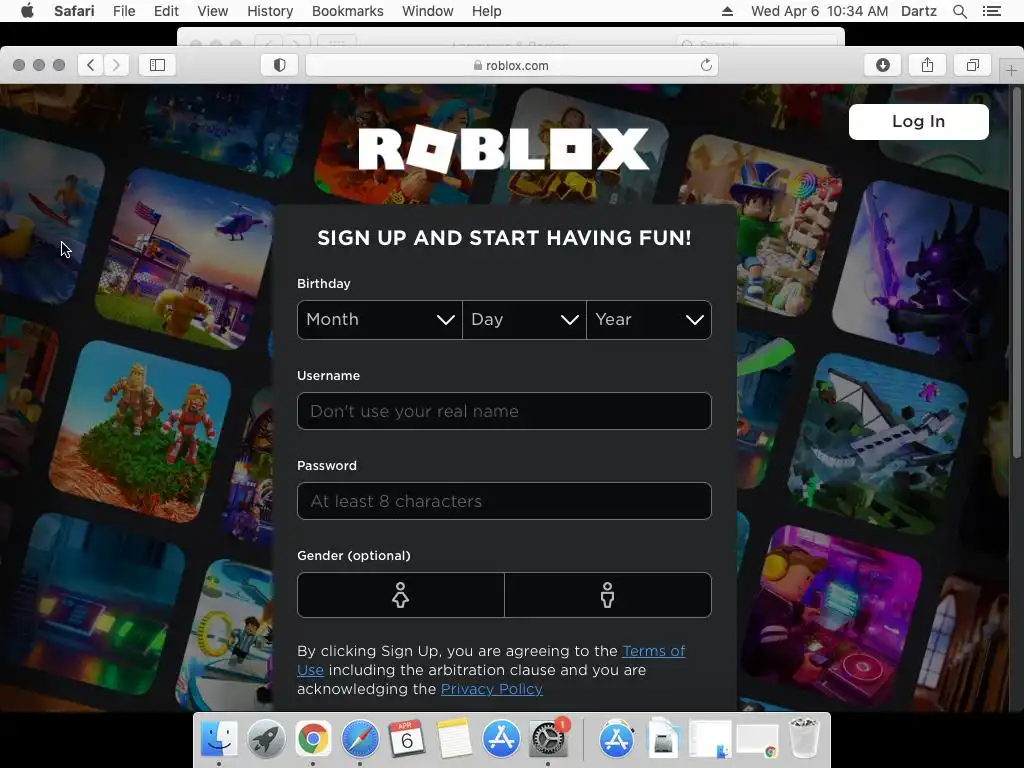Open the Trash in the Dock

click(x=805, y=739)
